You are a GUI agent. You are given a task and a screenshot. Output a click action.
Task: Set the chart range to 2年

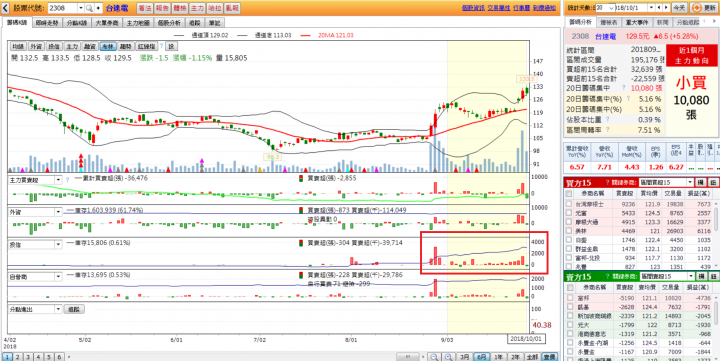coord(515,356)
